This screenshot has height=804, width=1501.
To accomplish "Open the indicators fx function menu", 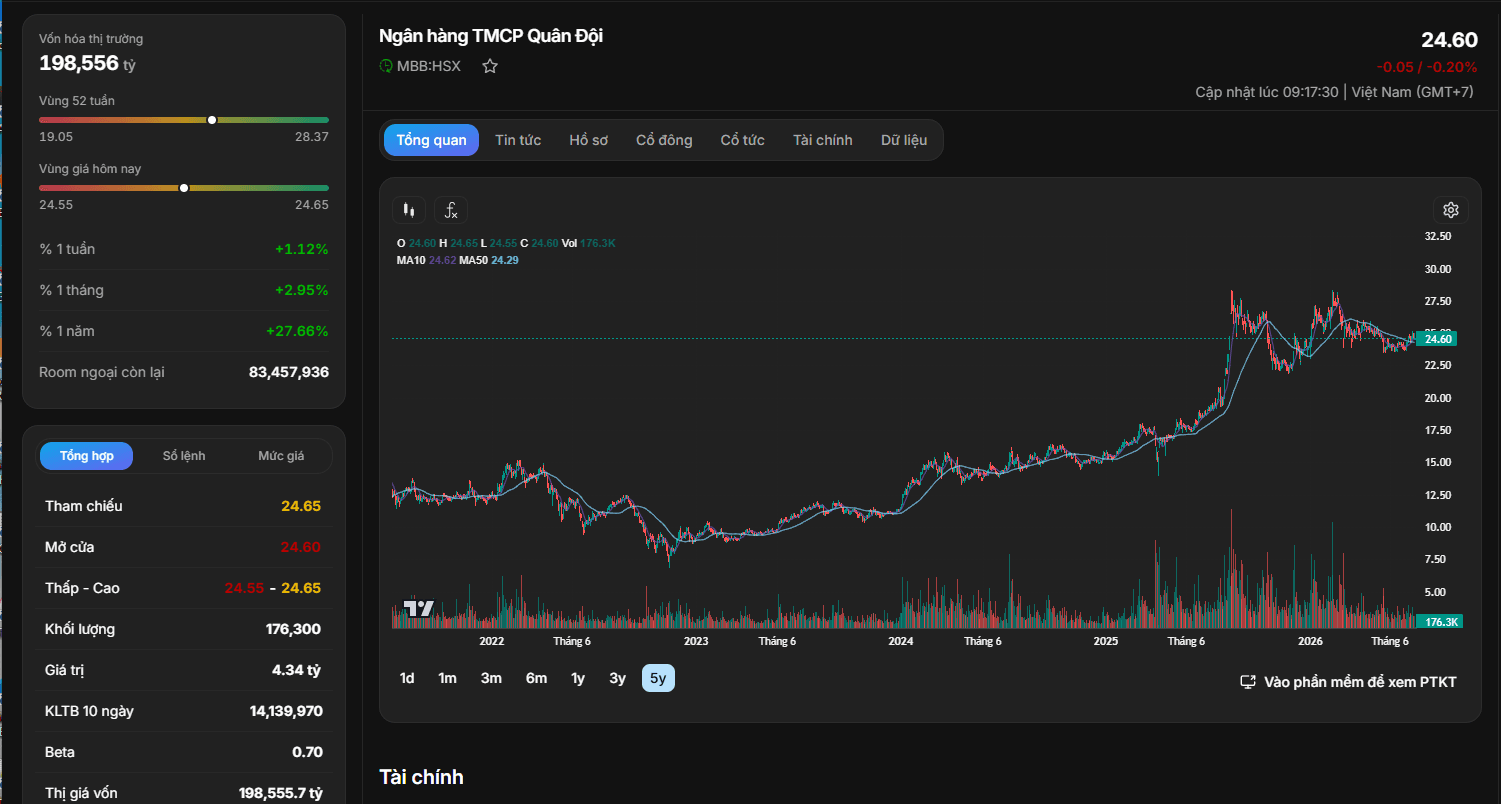I will pyautogui.click(x=451, y=210).
